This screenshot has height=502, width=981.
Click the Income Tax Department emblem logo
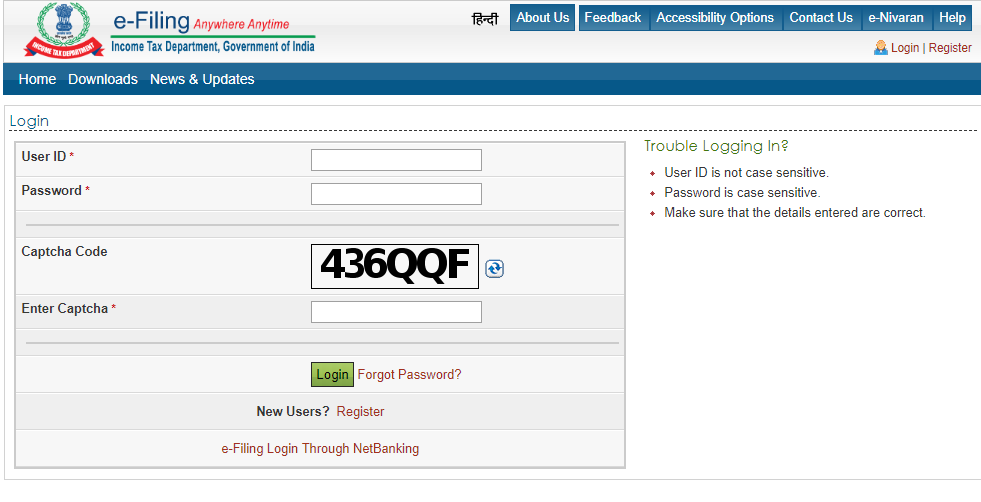64,31
